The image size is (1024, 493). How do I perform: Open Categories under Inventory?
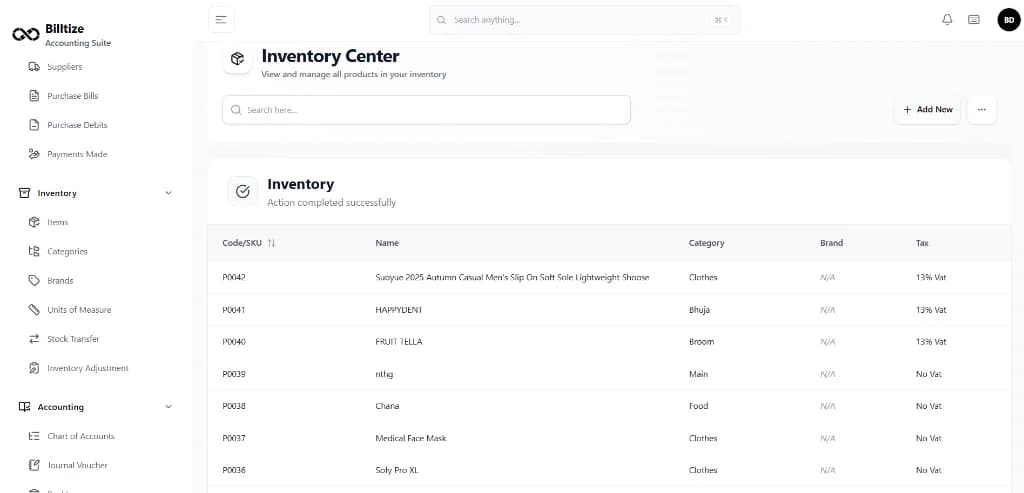[67, 251]
